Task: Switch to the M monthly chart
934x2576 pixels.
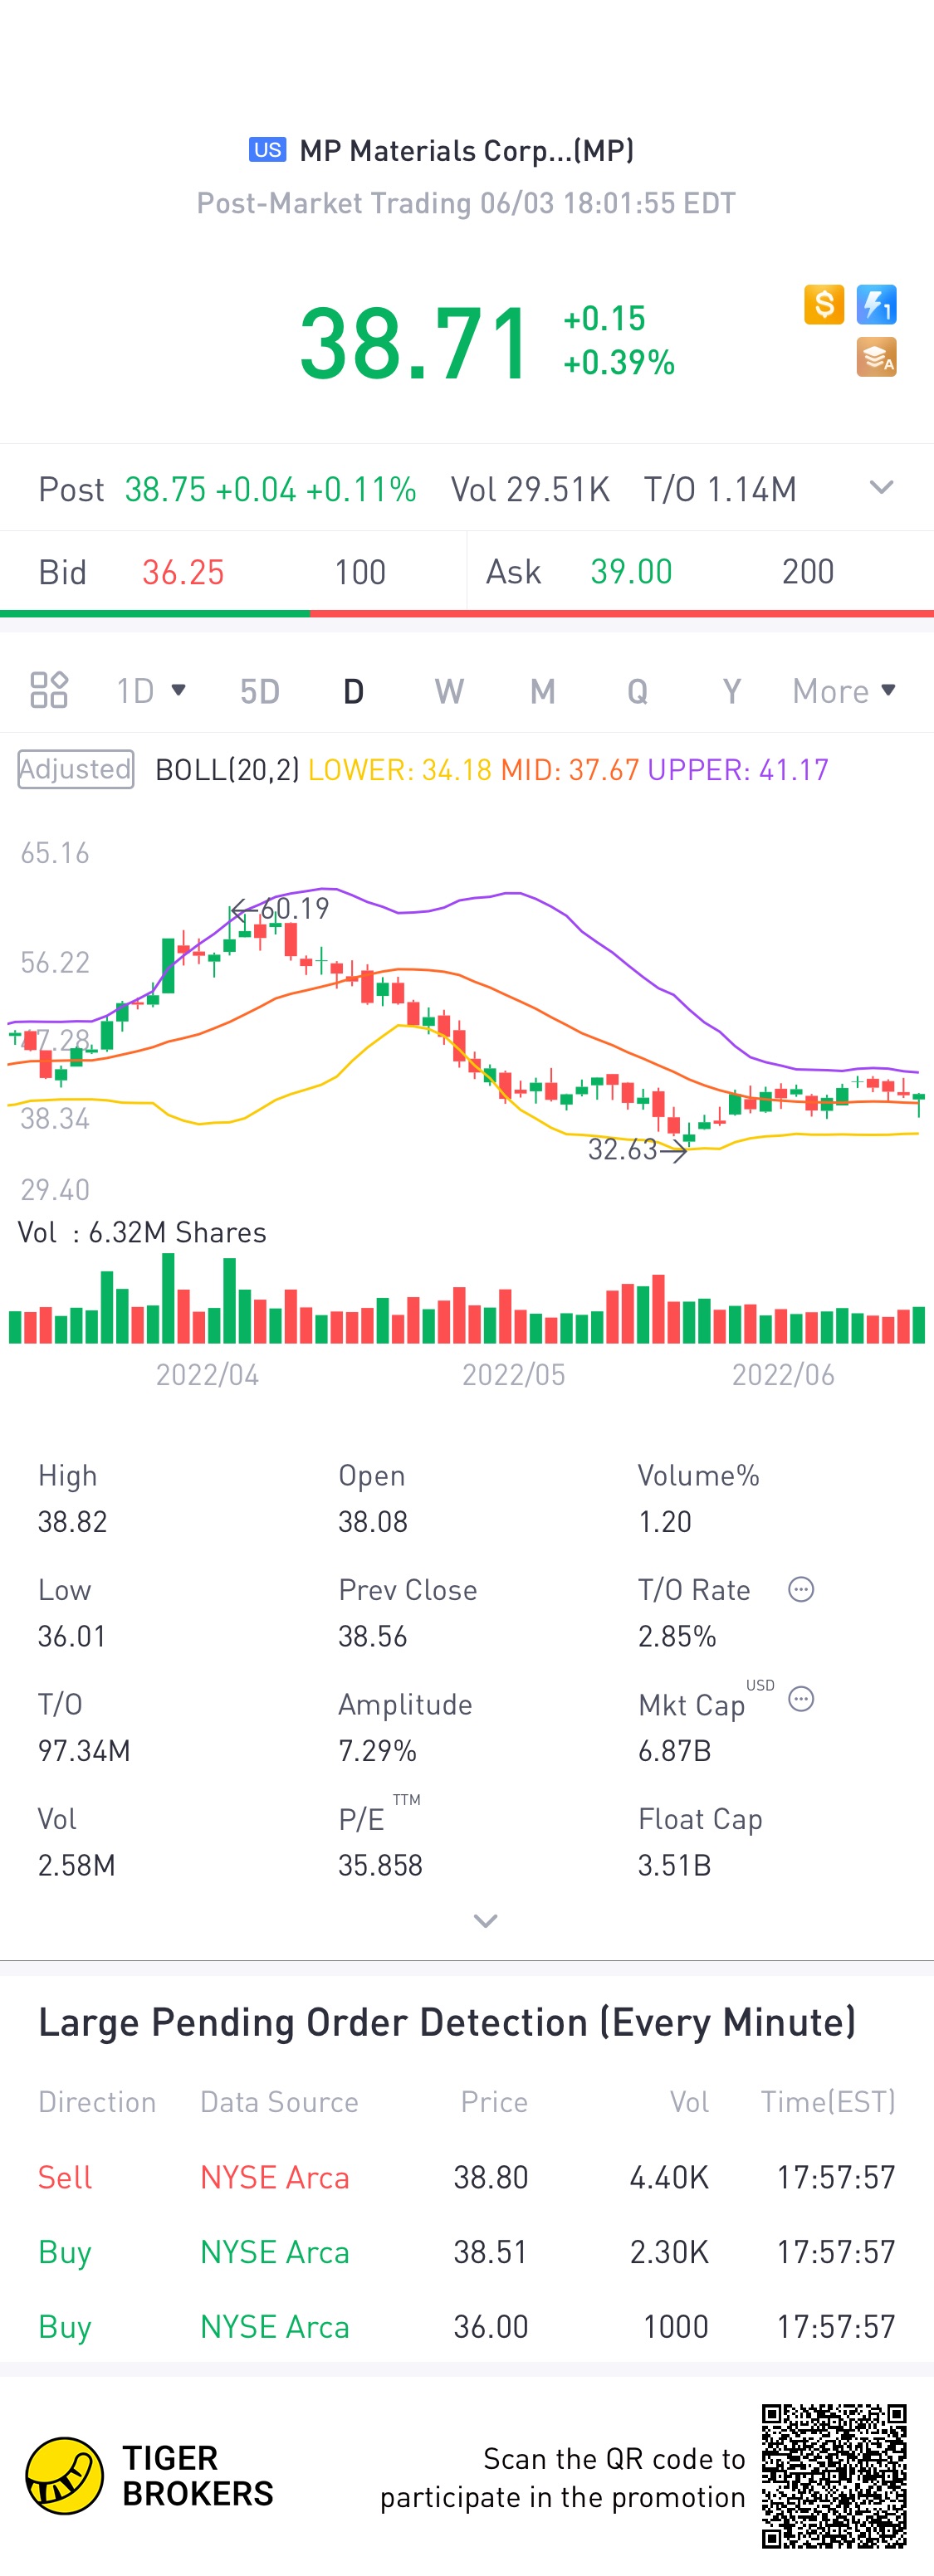Action: [x=543, y=691]
